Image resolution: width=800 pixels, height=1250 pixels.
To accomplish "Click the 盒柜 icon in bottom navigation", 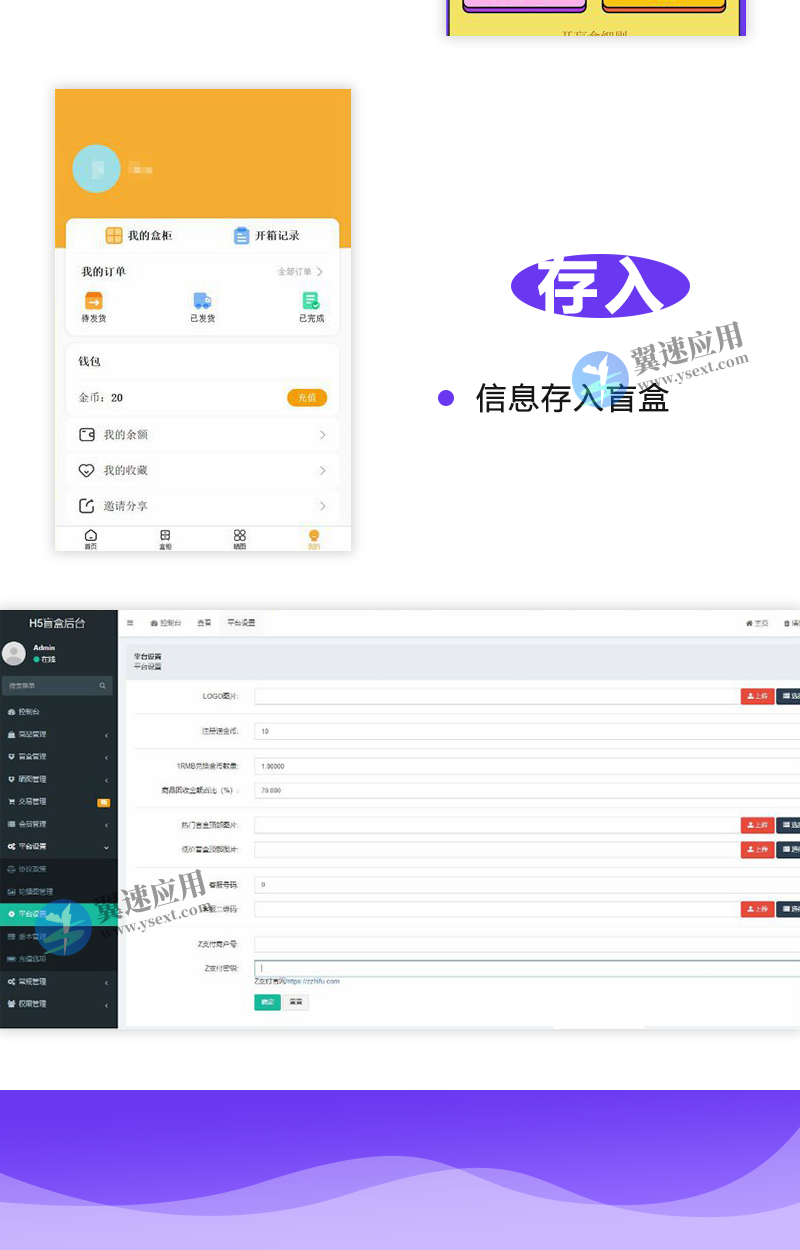I will (x=165, y=536).
